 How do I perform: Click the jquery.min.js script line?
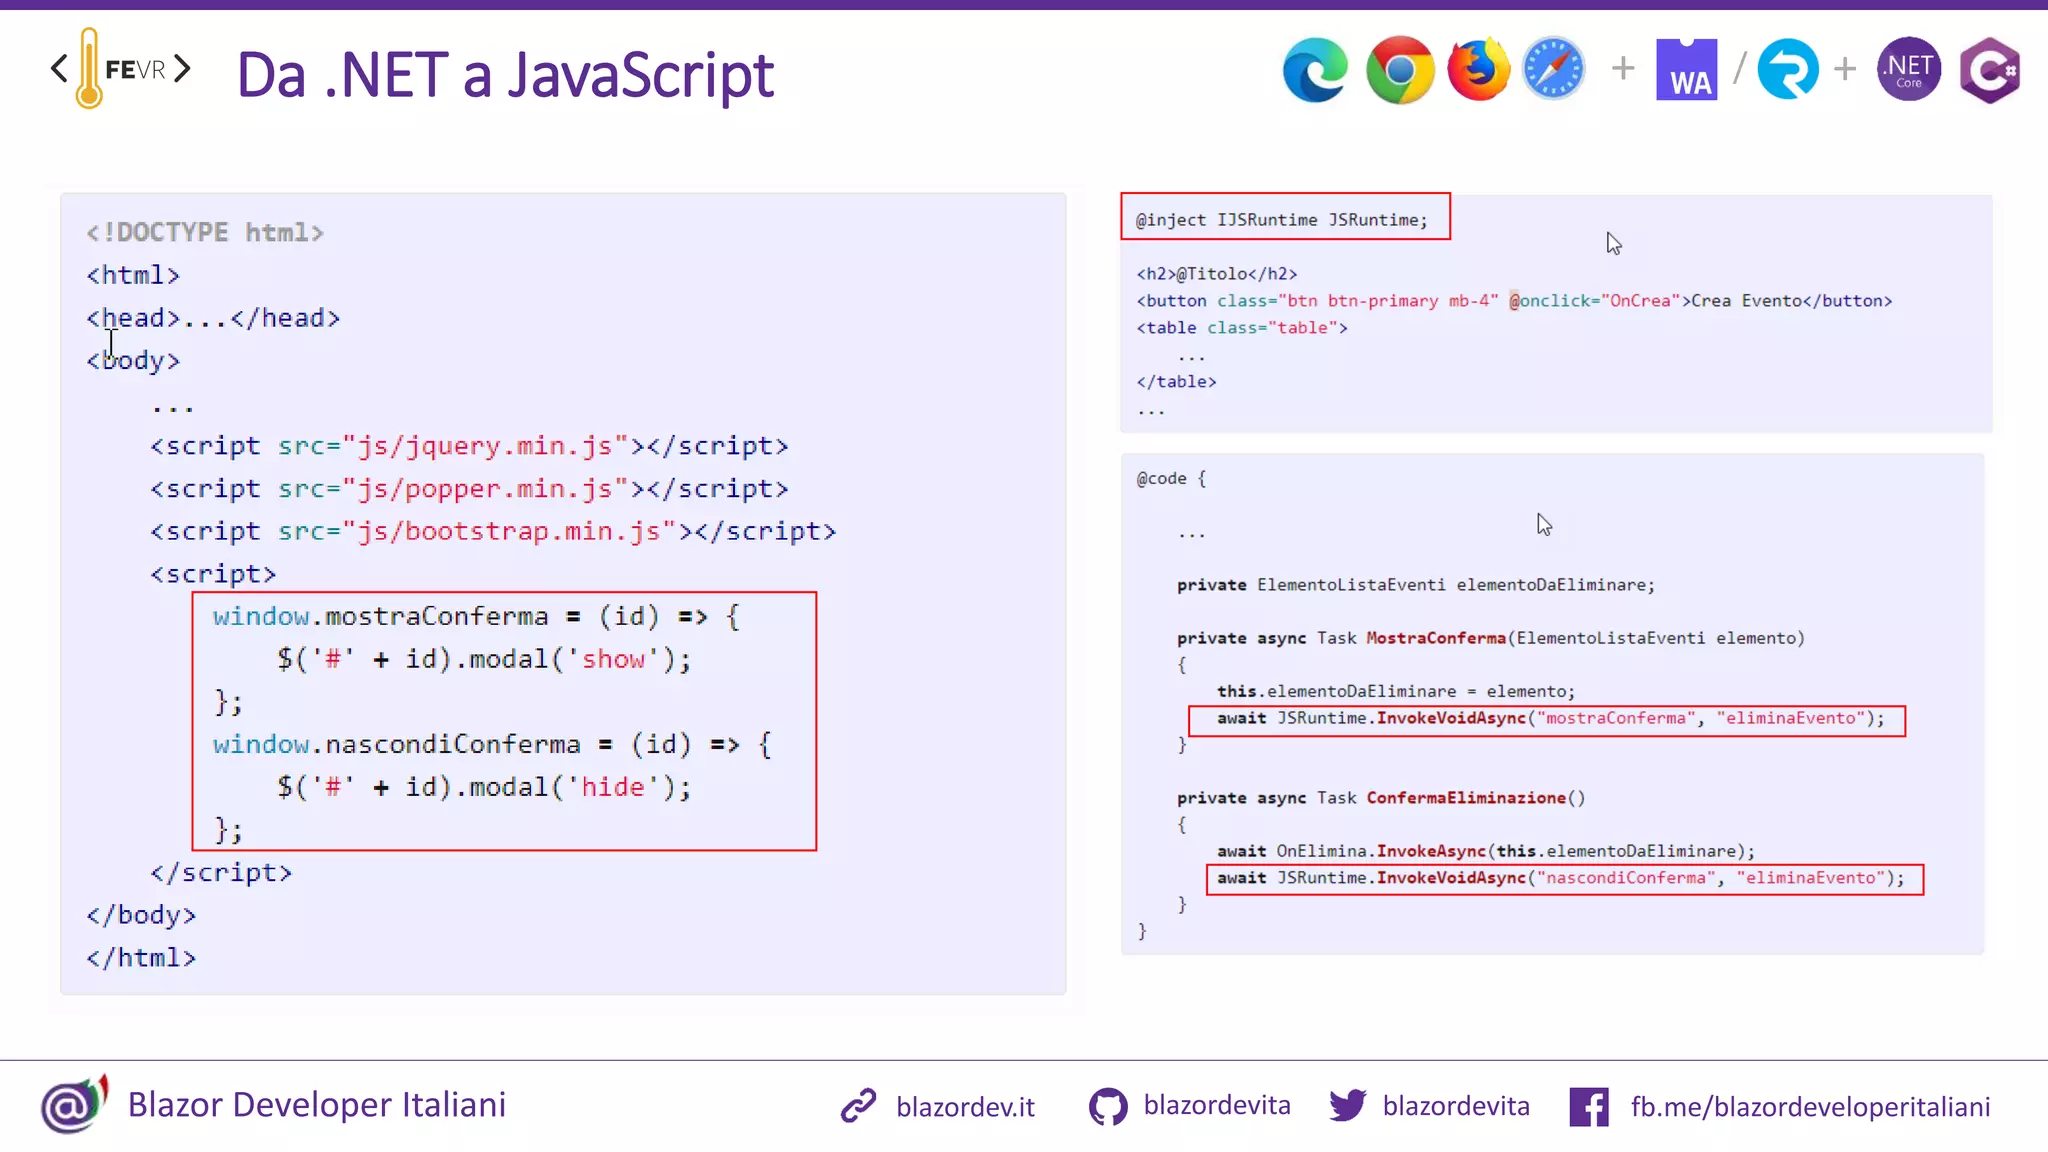(x=469, y=446)
